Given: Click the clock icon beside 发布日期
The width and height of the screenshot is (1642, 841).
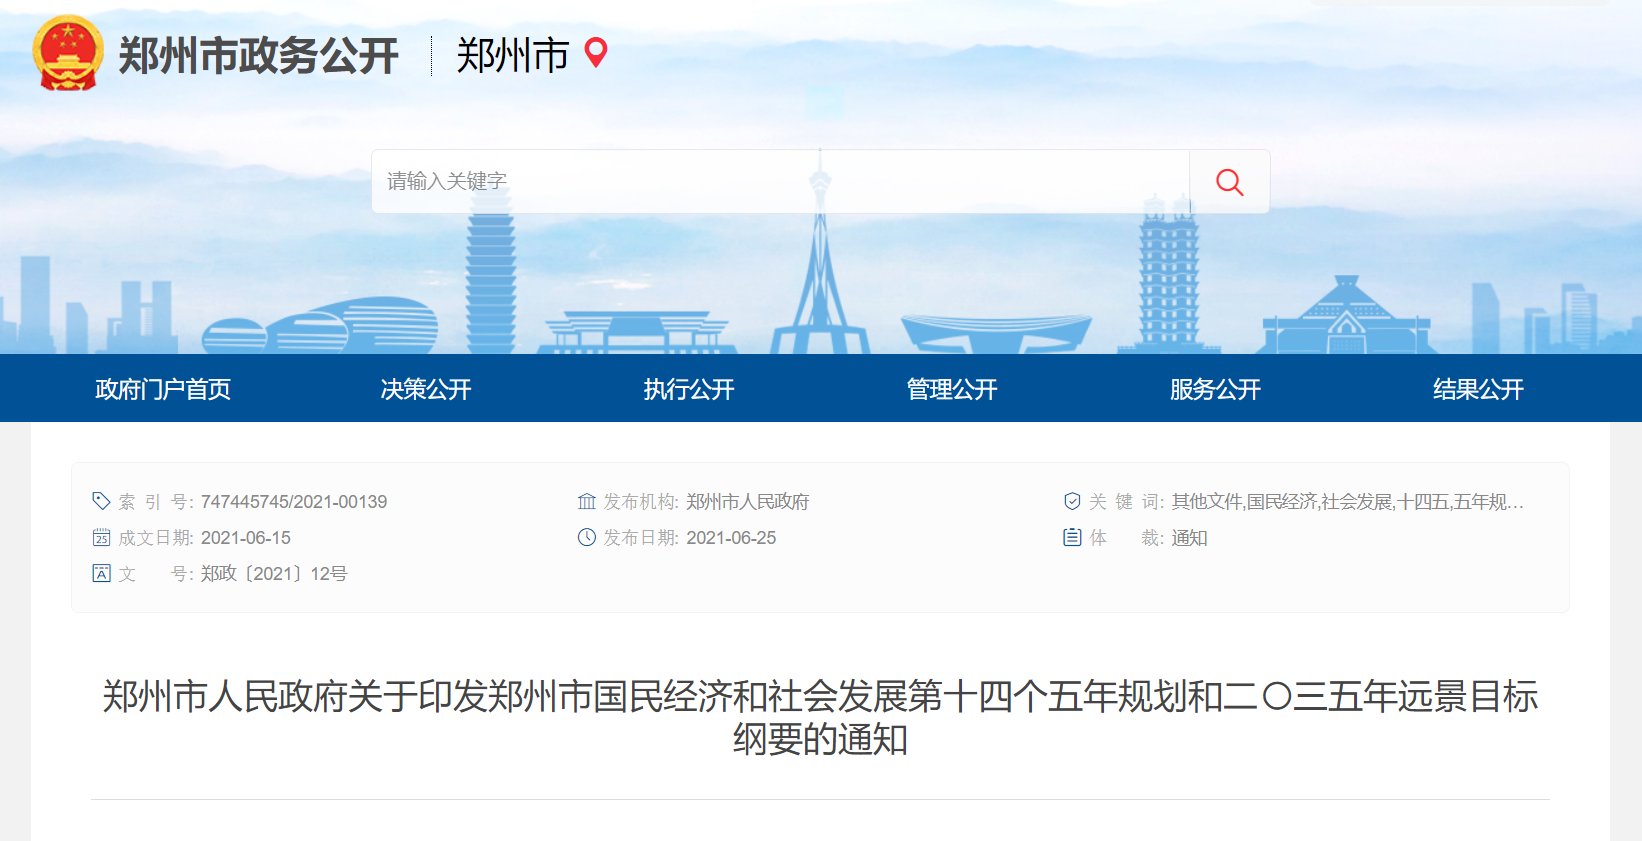Looking at the screenshot, I should click(587, 538).
